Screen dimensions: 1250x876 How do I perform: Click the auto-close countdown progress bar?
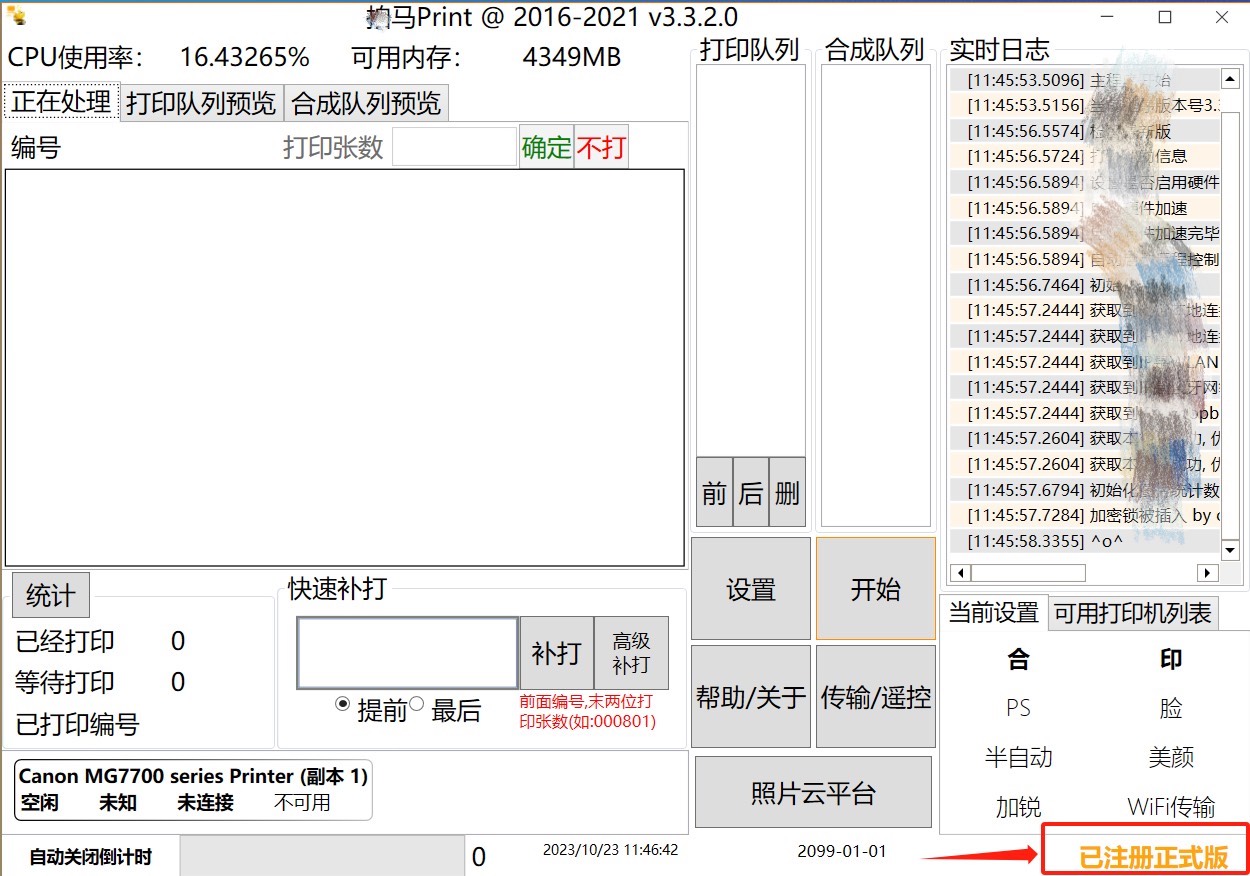(322, 856)
